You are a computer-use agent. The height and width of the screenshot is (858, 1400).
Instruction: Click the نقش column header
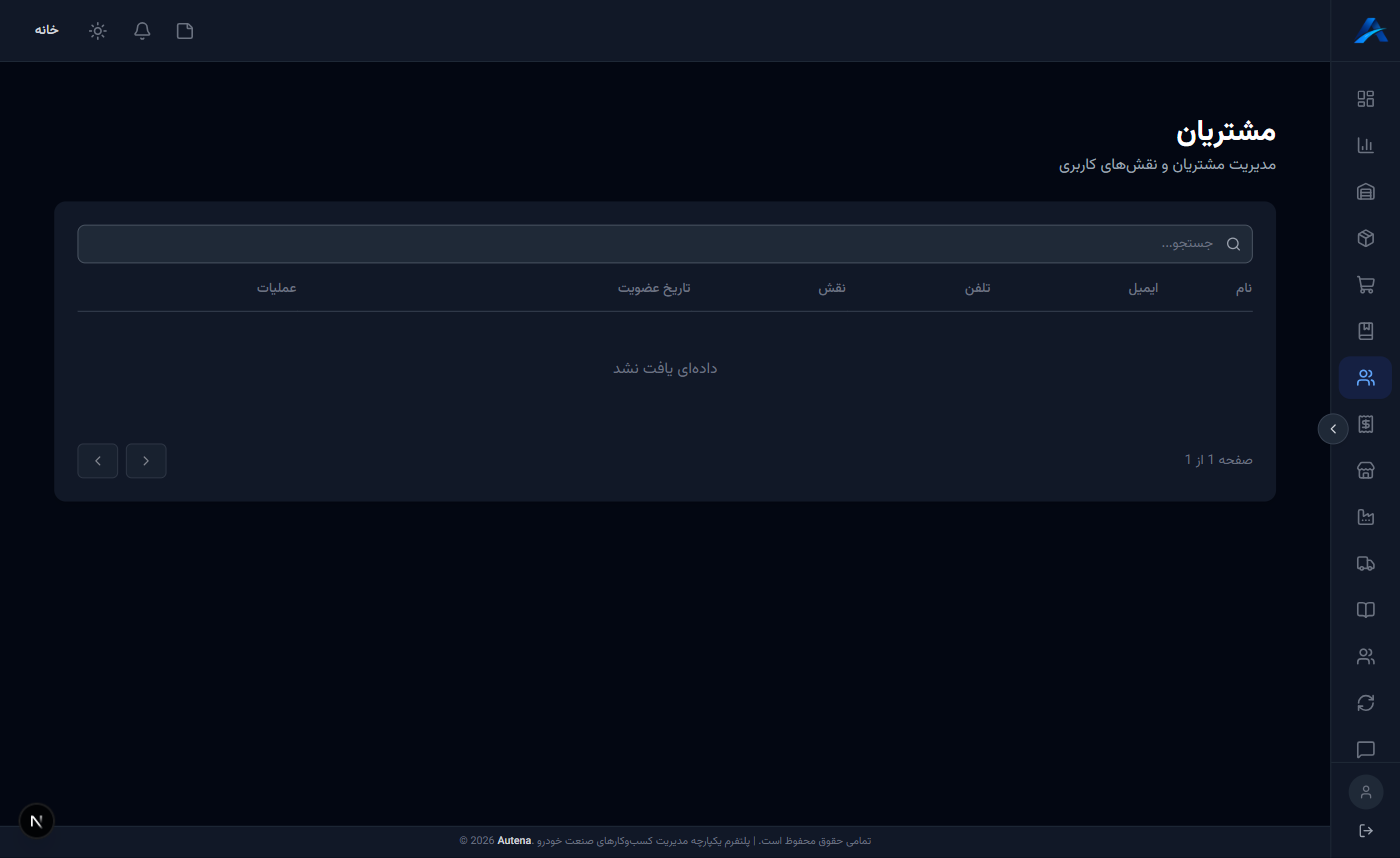pyautogui.click(x=833, y=288)
